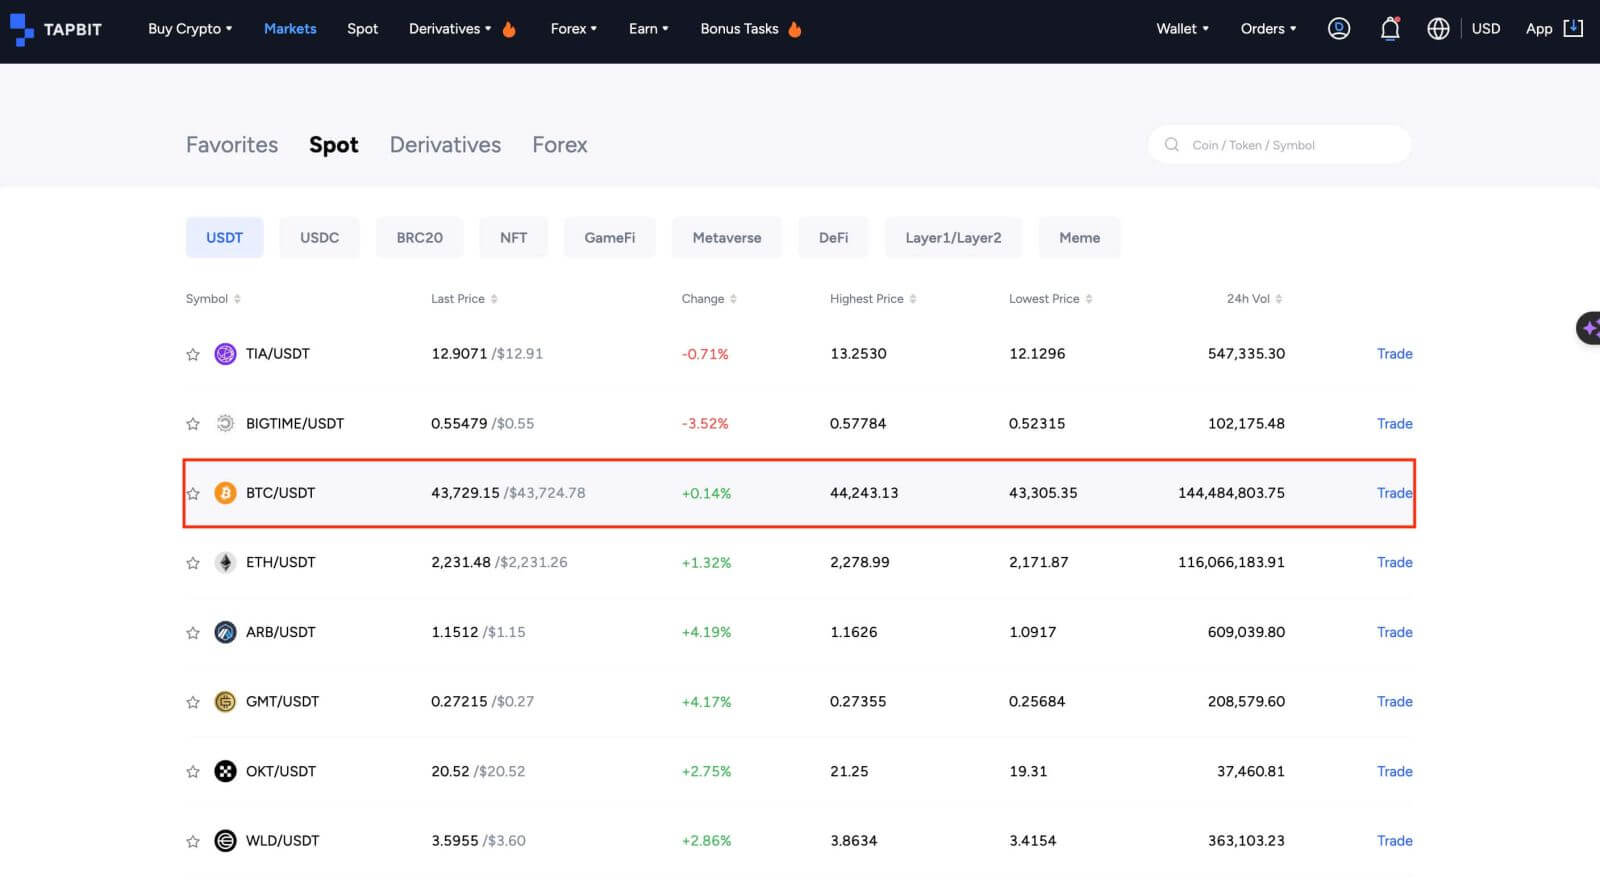The height and width of the screenshot is (882, 1600).
Task: Favorite ETH/USDT with the star
Action: pos(193,563)
